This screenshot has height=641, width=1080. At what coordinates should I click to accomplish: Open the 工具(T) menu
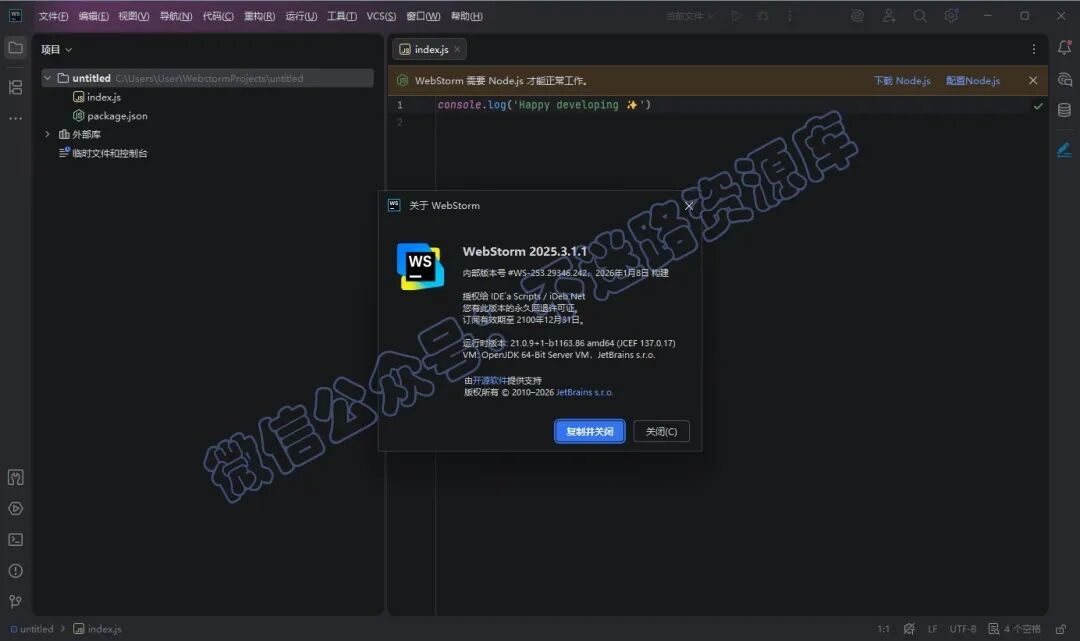(342, 16)
